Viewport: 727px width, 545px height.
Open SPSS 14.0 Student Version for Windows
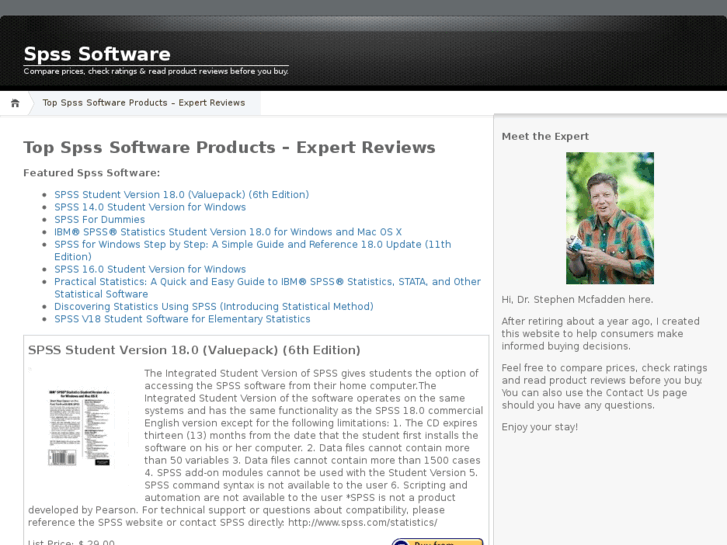click(150, 207)
